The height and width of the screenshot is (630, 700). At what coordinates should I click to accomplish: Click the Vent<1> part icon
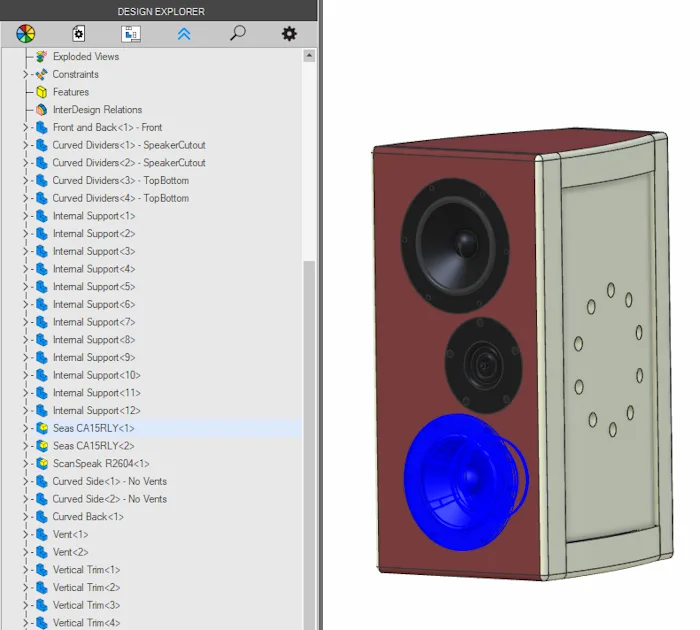42,534
